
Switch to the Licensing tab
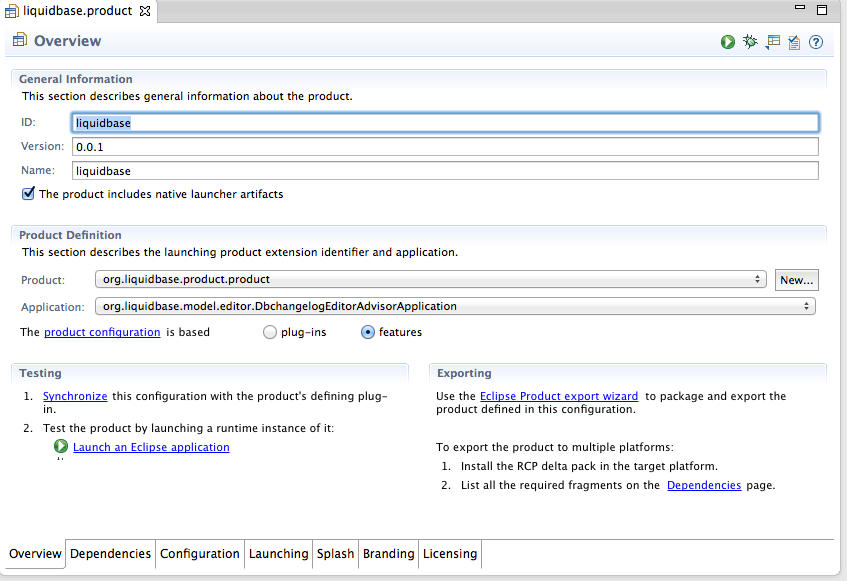pos(450,554)
